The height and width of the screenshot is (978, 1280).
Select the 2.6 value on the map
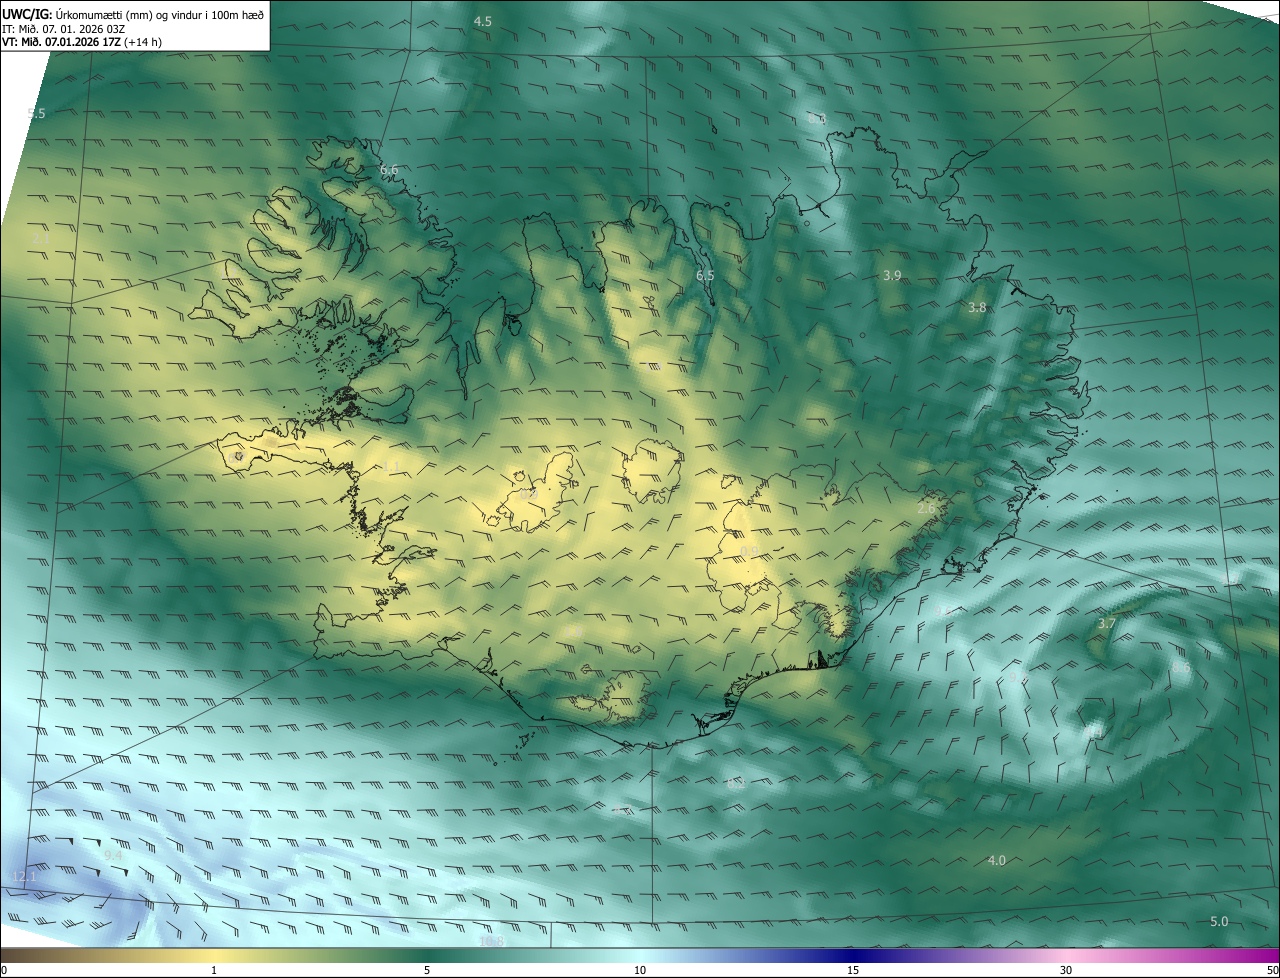click(926, 508)
